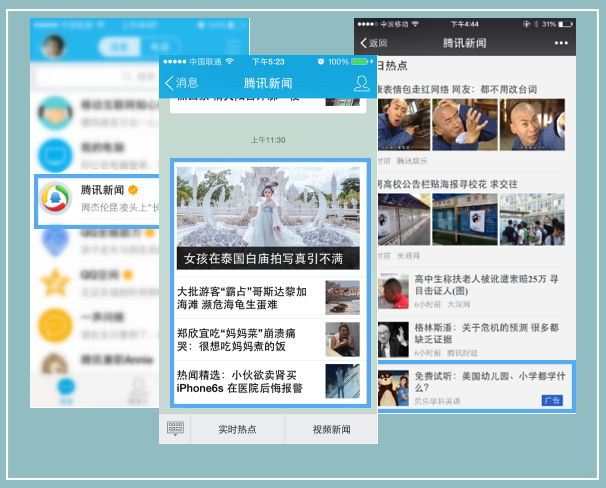Tap the blurred user avatar at top
Screen dimensions: 606x488
click(53, 46)
